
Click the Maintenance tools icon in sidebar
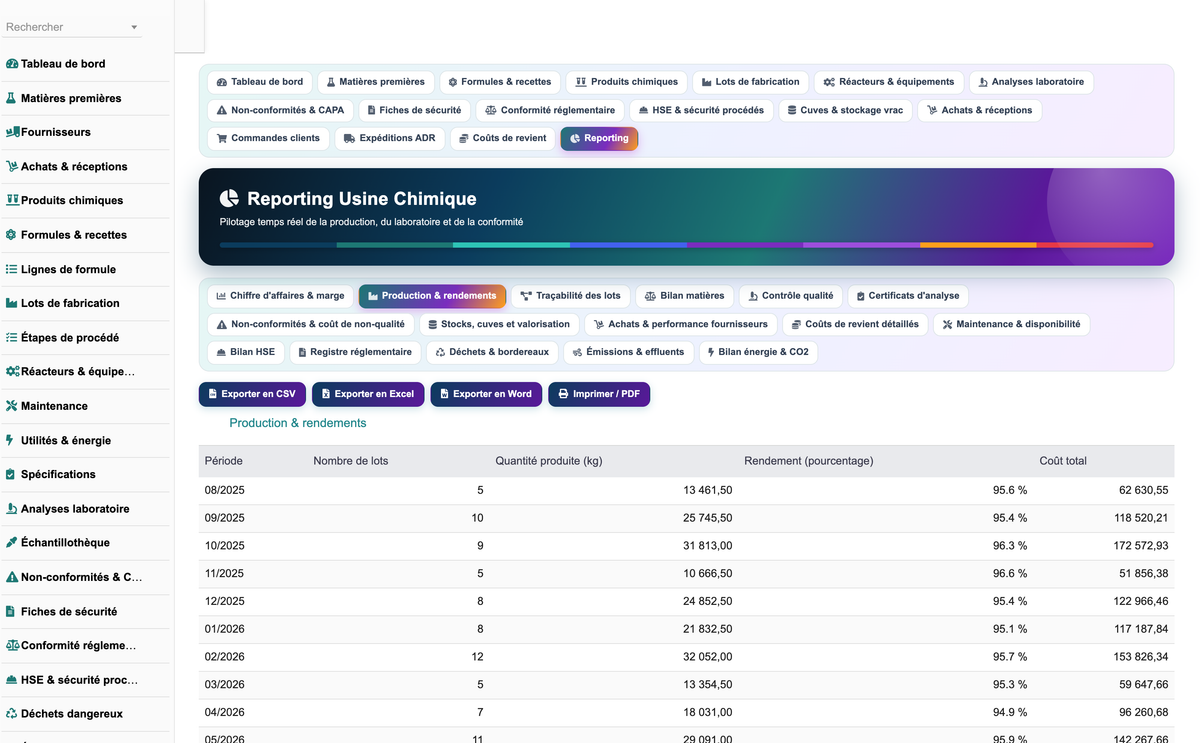click(12, 406)
